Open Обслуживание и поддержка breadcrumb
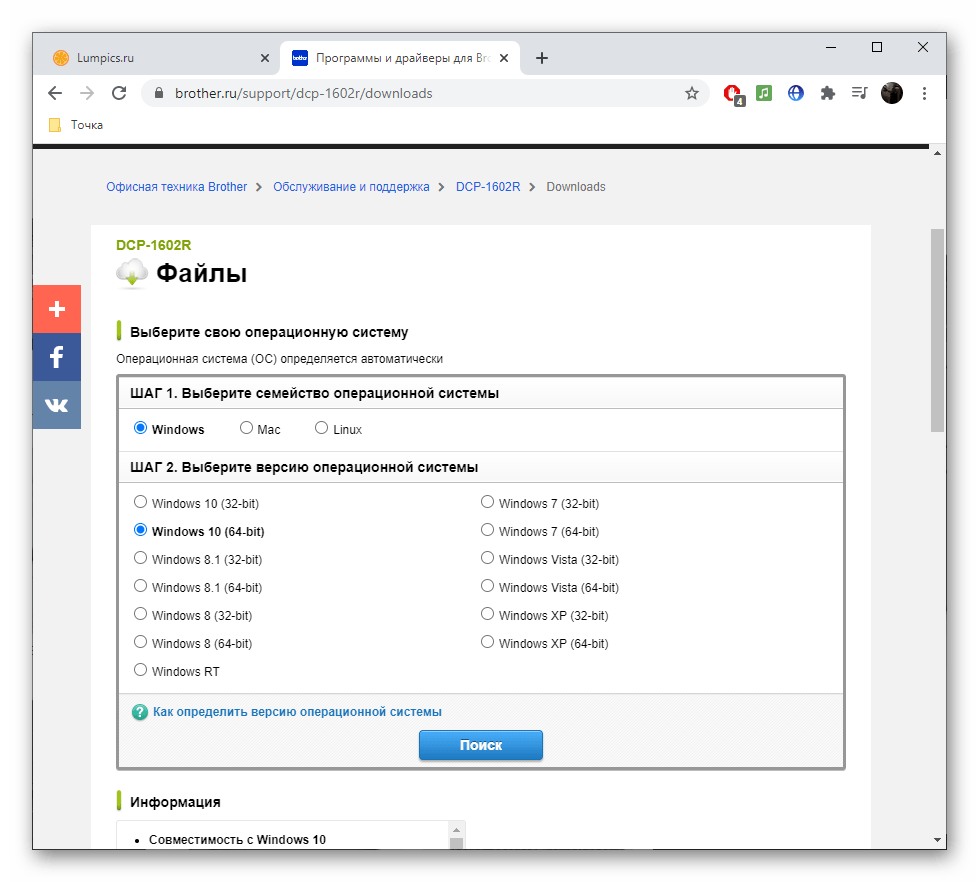979x882 pixels. 352,187
